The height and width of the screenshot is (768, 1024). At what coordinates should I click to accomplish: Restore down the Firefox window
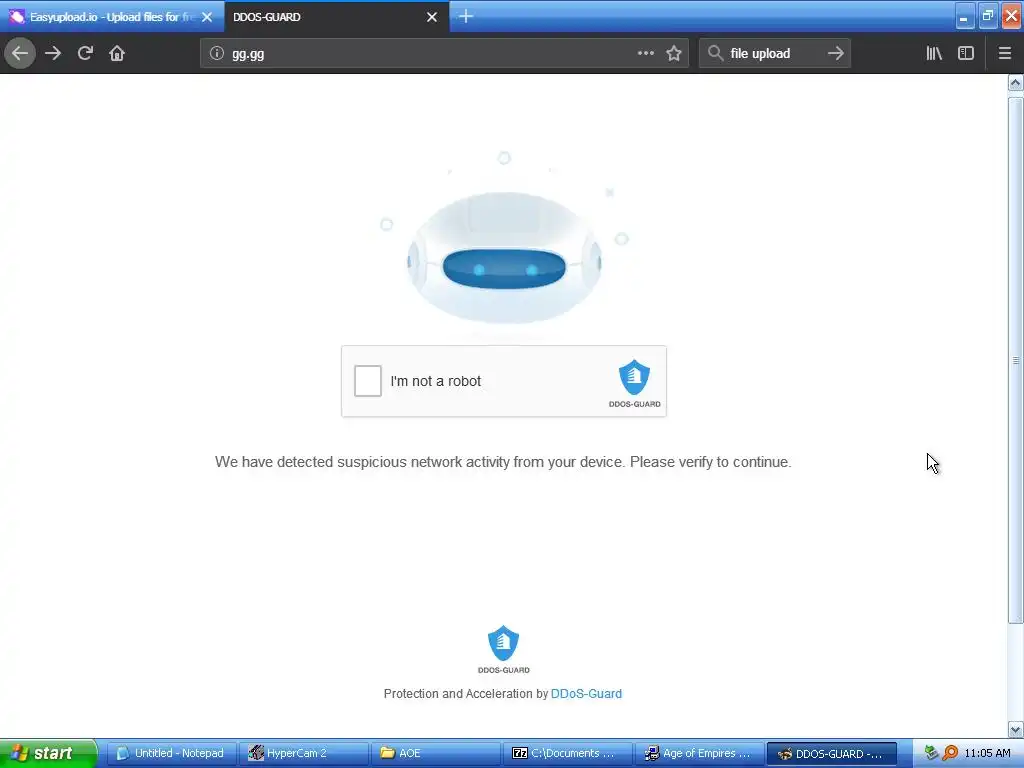[x=987, y=17]
